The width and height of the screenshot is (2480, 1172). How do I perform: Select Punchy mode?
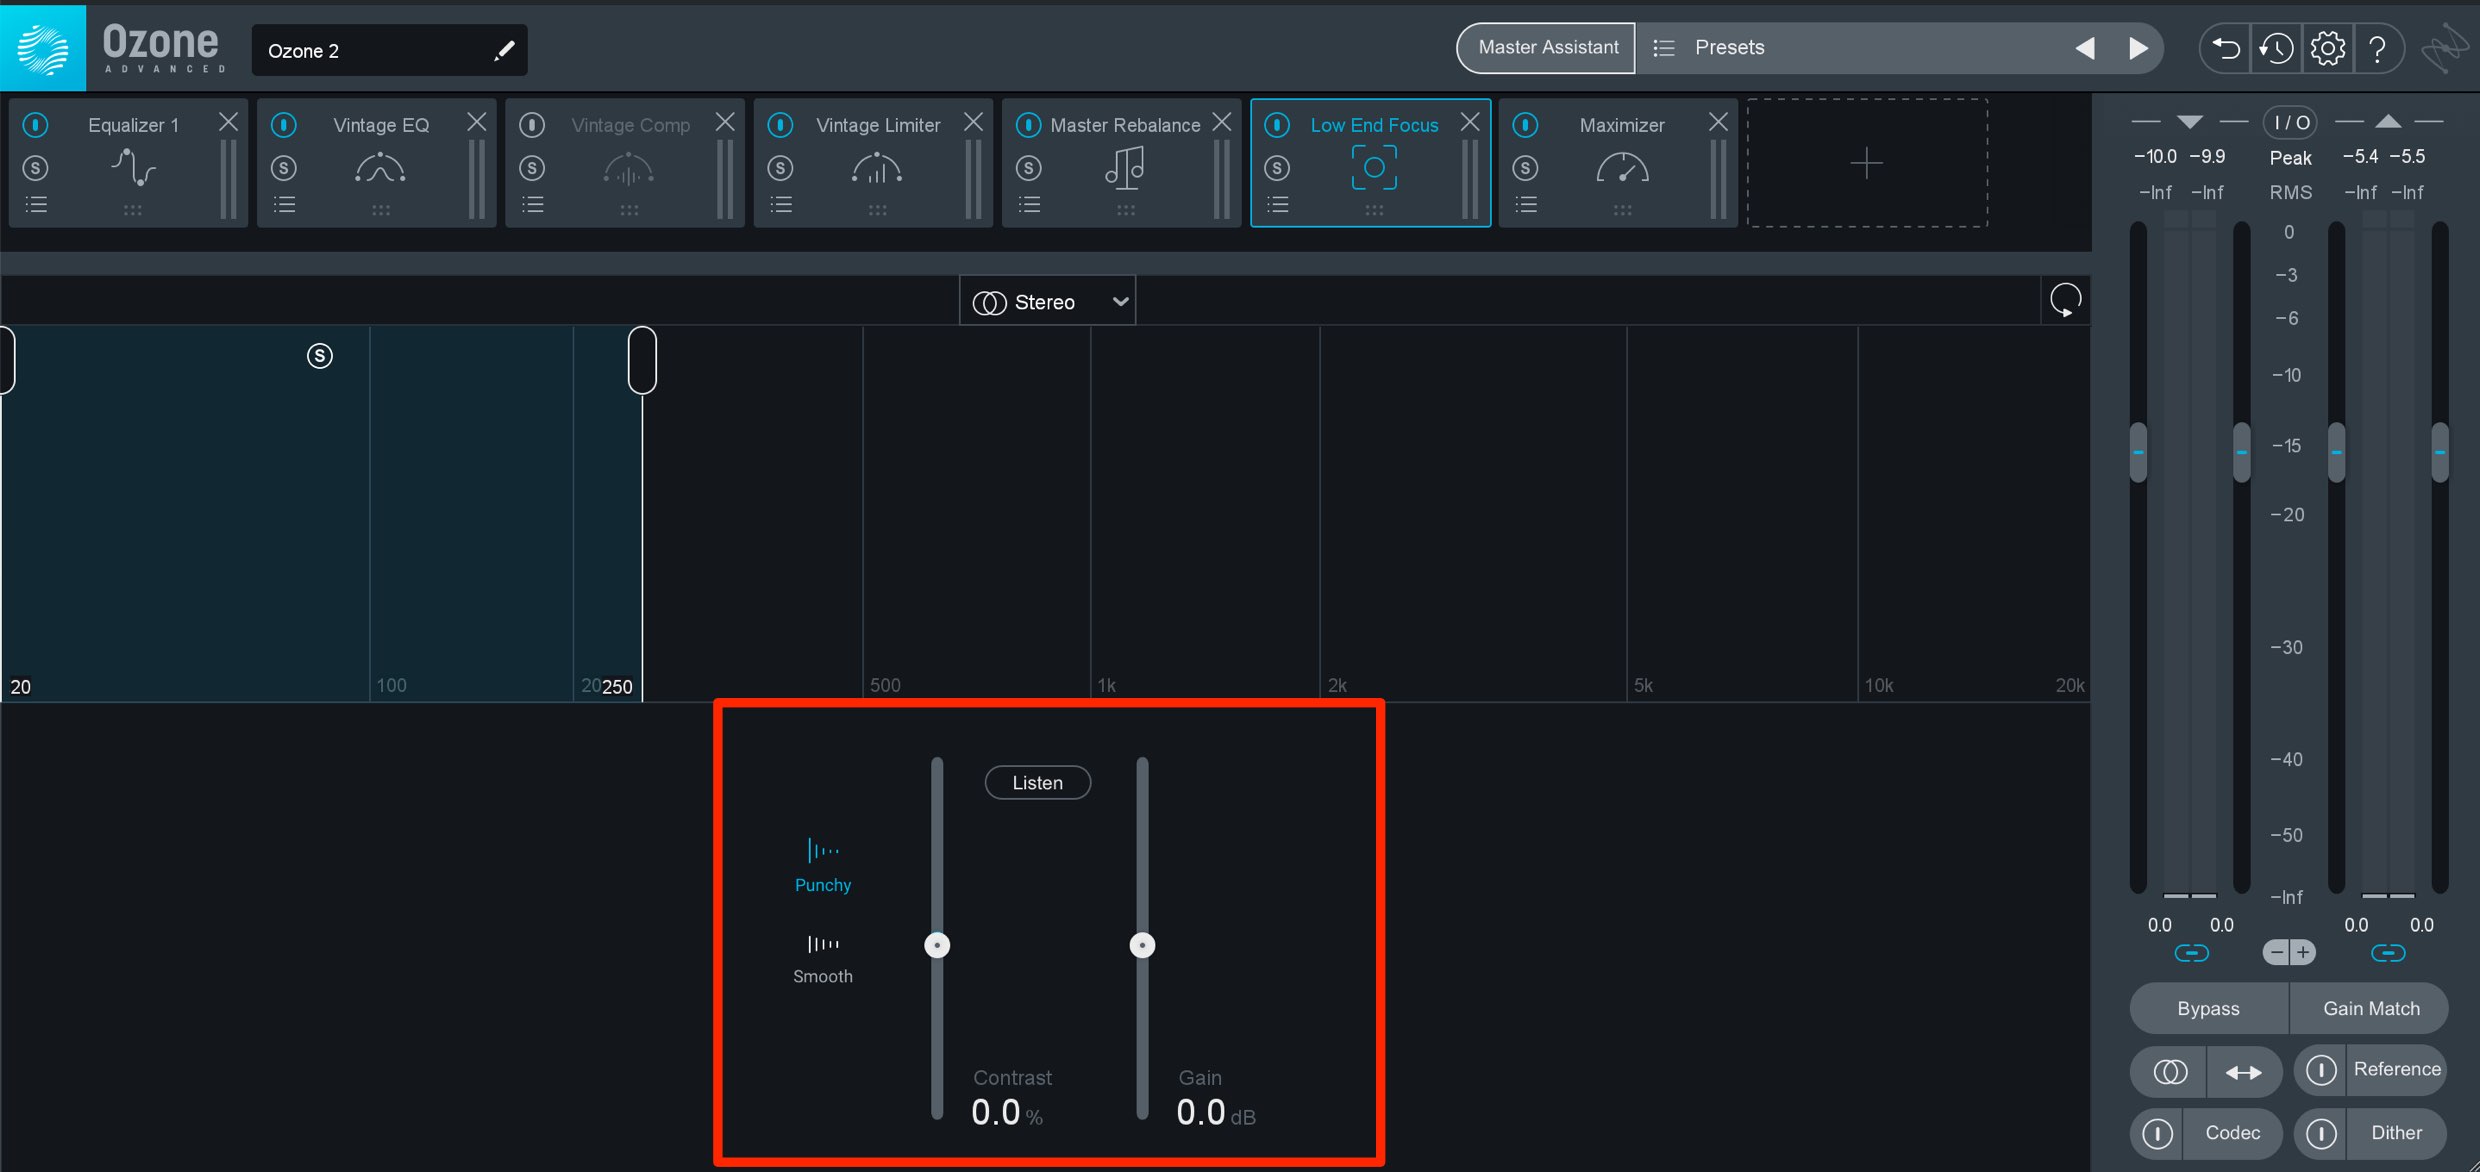point(823,865)
